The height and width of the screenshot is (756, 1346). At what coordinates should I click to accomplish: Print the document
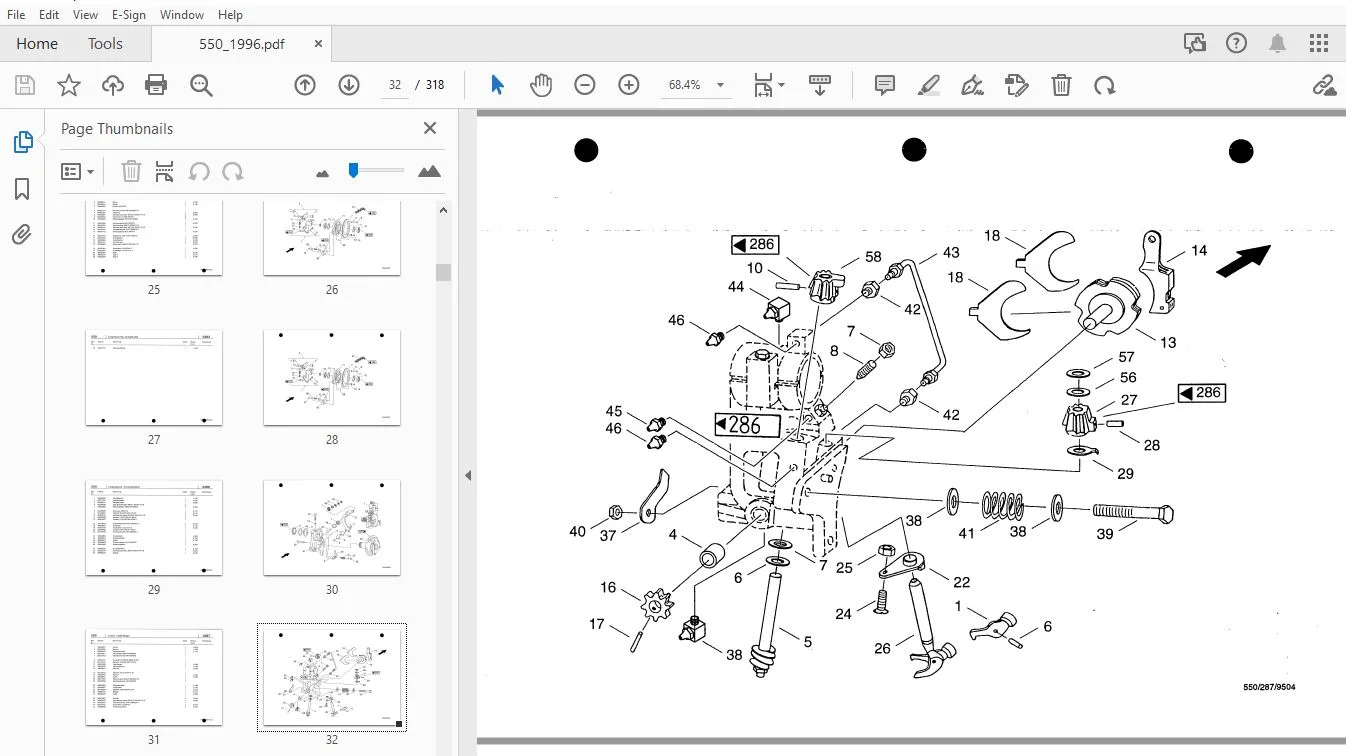156,86
